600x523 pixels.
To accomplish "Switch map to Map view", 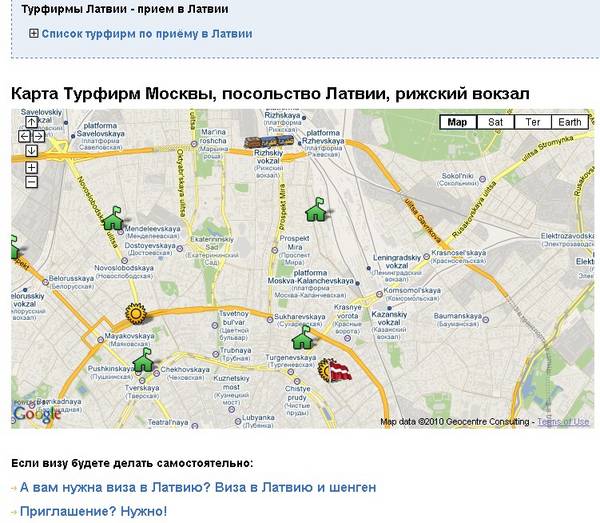I will pyautogui.click(x=458, y=122).
